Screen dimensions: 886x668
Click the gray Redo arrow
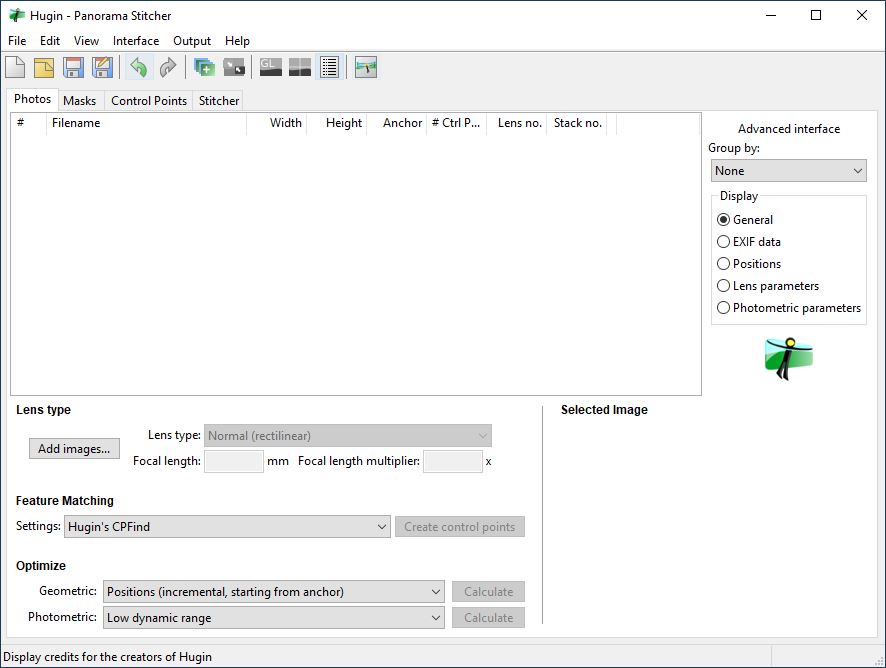tap(168, 67)
